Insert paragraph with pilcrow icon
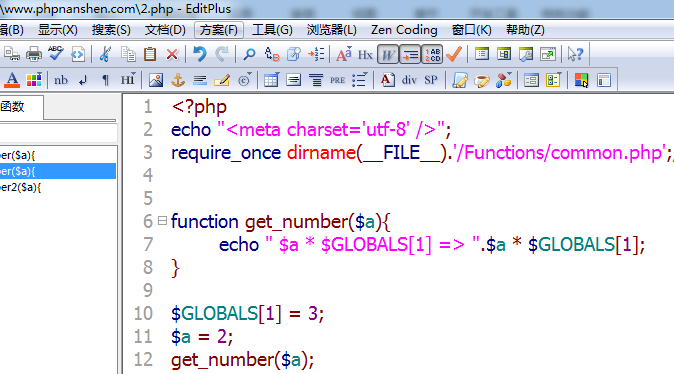 tap(105, 80)
